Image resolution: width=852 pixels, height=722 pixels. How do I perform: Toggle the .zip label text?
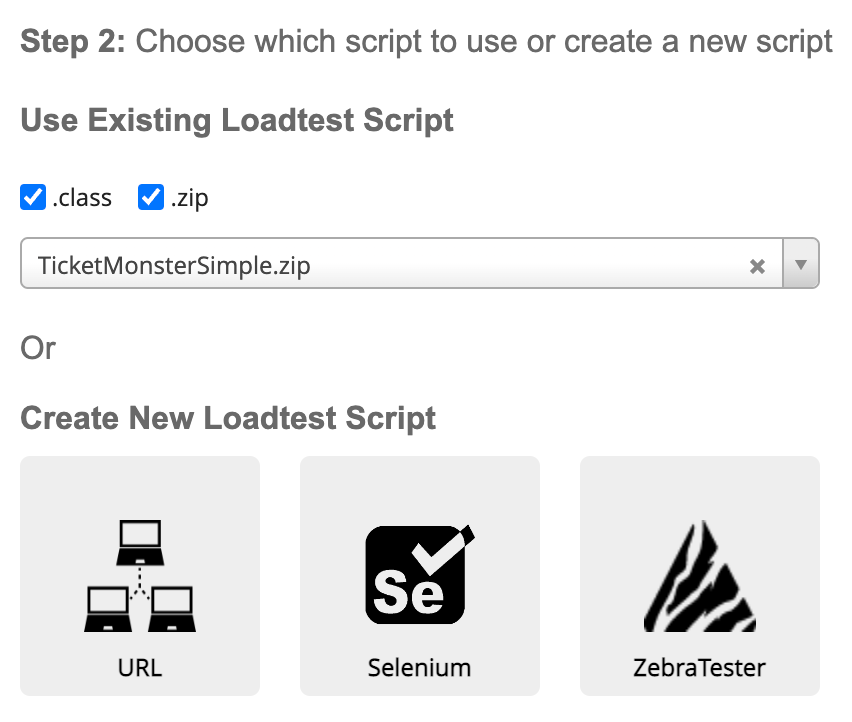click(x=189, y=199)
